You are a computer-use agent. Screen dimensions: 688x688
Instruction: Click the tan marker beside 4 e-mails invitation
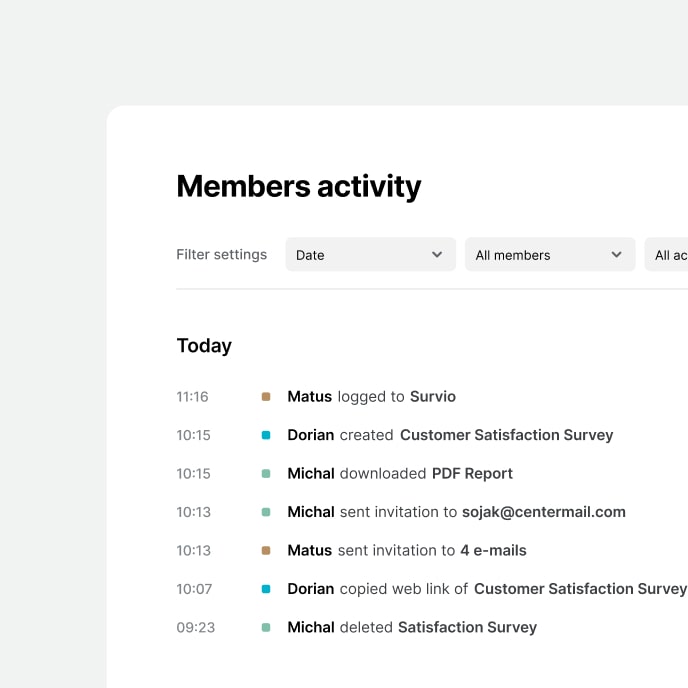(x=266, y=550)
